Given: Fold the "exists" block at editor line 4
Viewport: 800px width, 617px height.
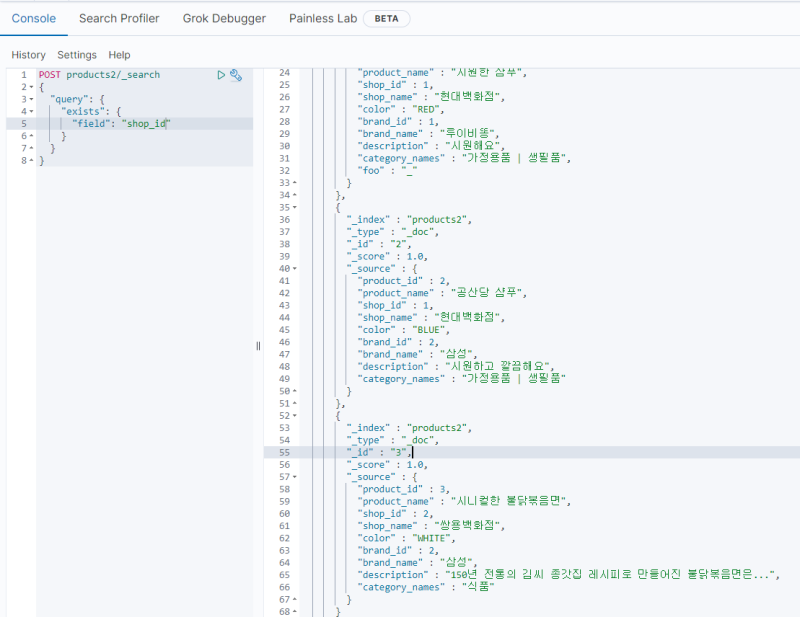Looking at the screenshot, I should [x=31, y=111].
